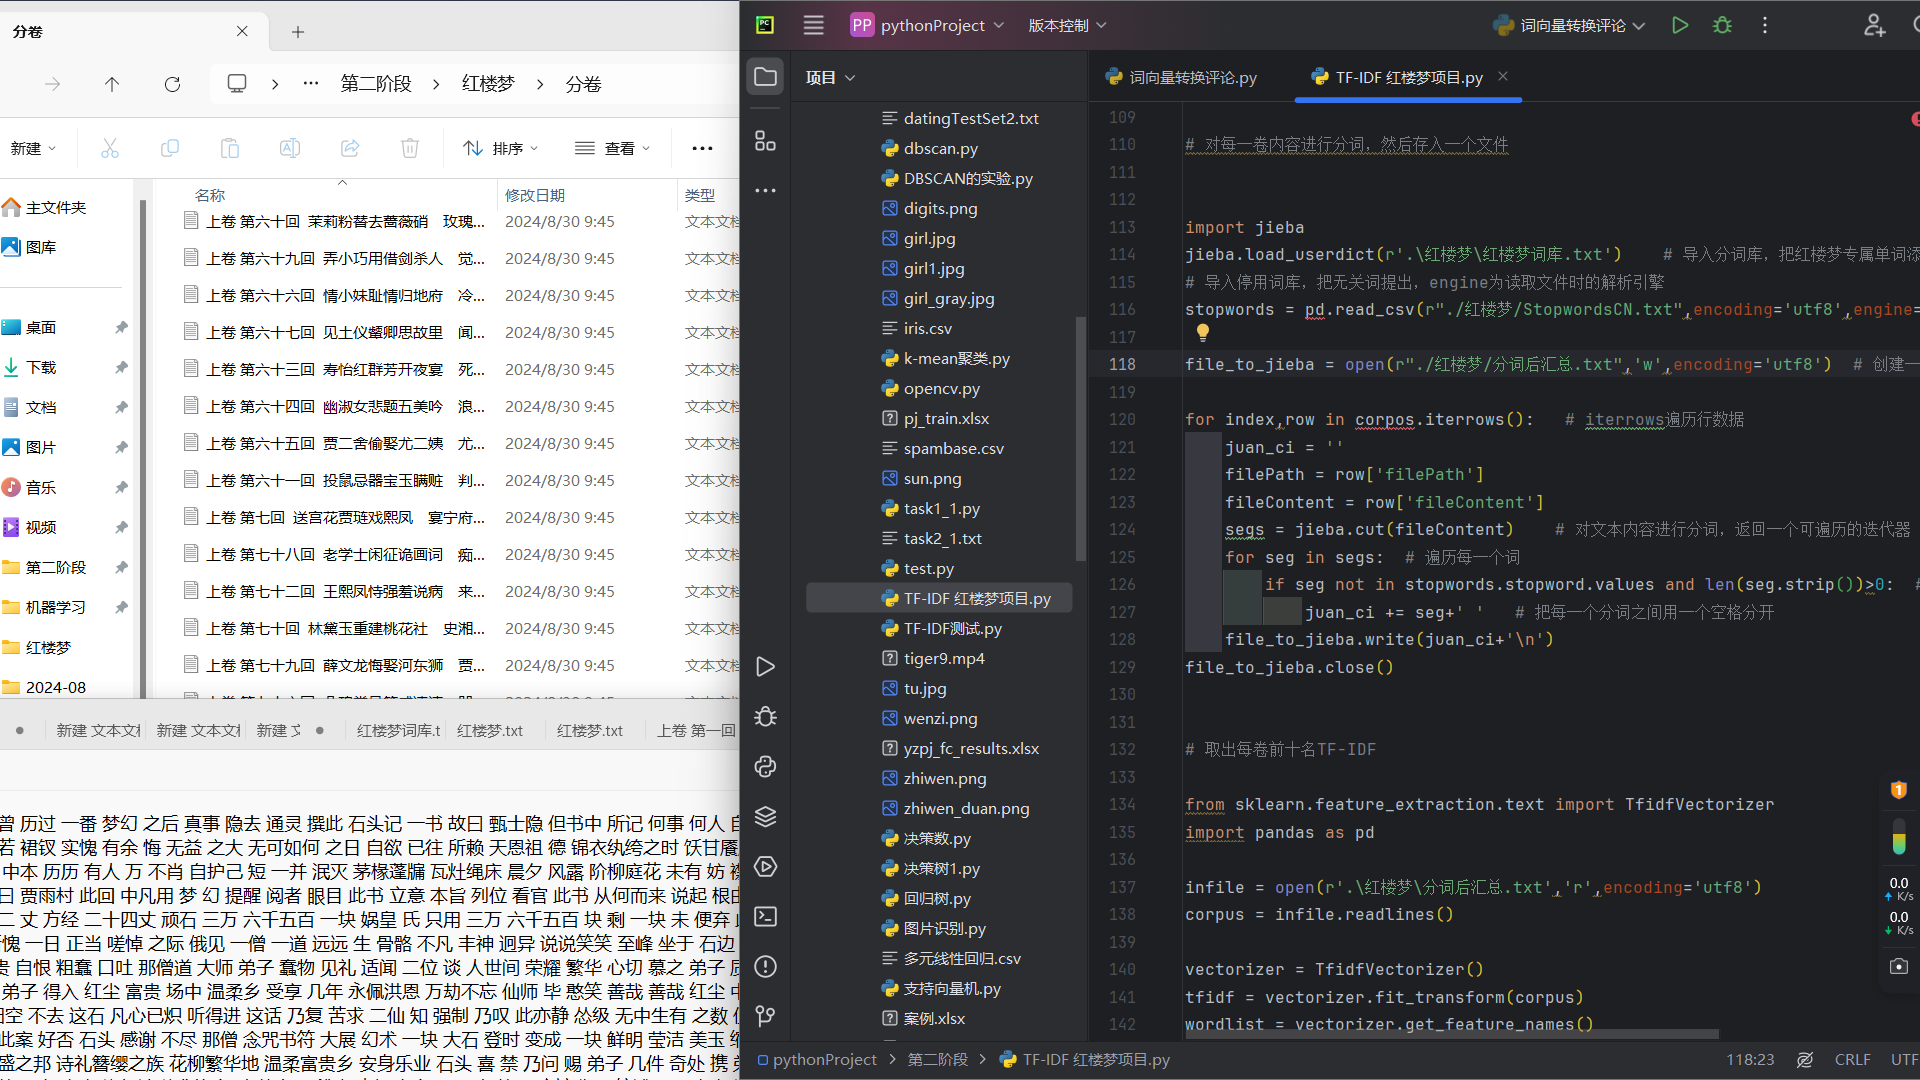Screen dimensions: 1920x1080
Task: Click the 新建 button in Explorer
Action: (x=33, y=148)
